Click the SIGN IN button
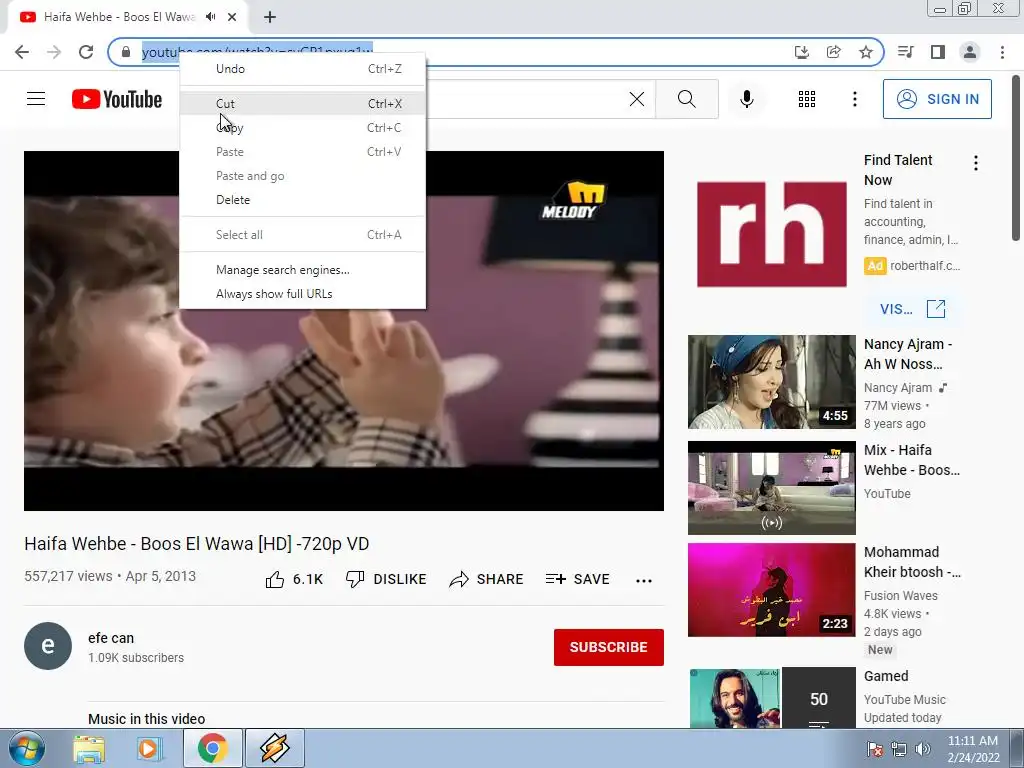Screen dimensions: 1024x768 [937, 99]
